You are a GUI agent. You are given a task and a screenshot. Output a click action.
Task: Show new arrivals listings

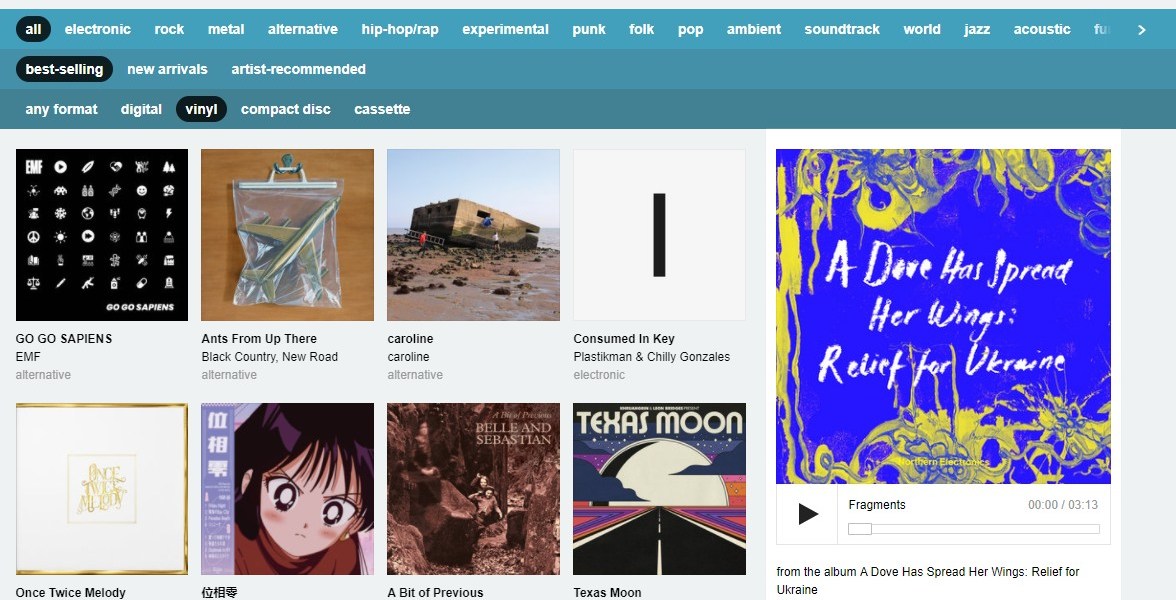click(x=167, y=69)
